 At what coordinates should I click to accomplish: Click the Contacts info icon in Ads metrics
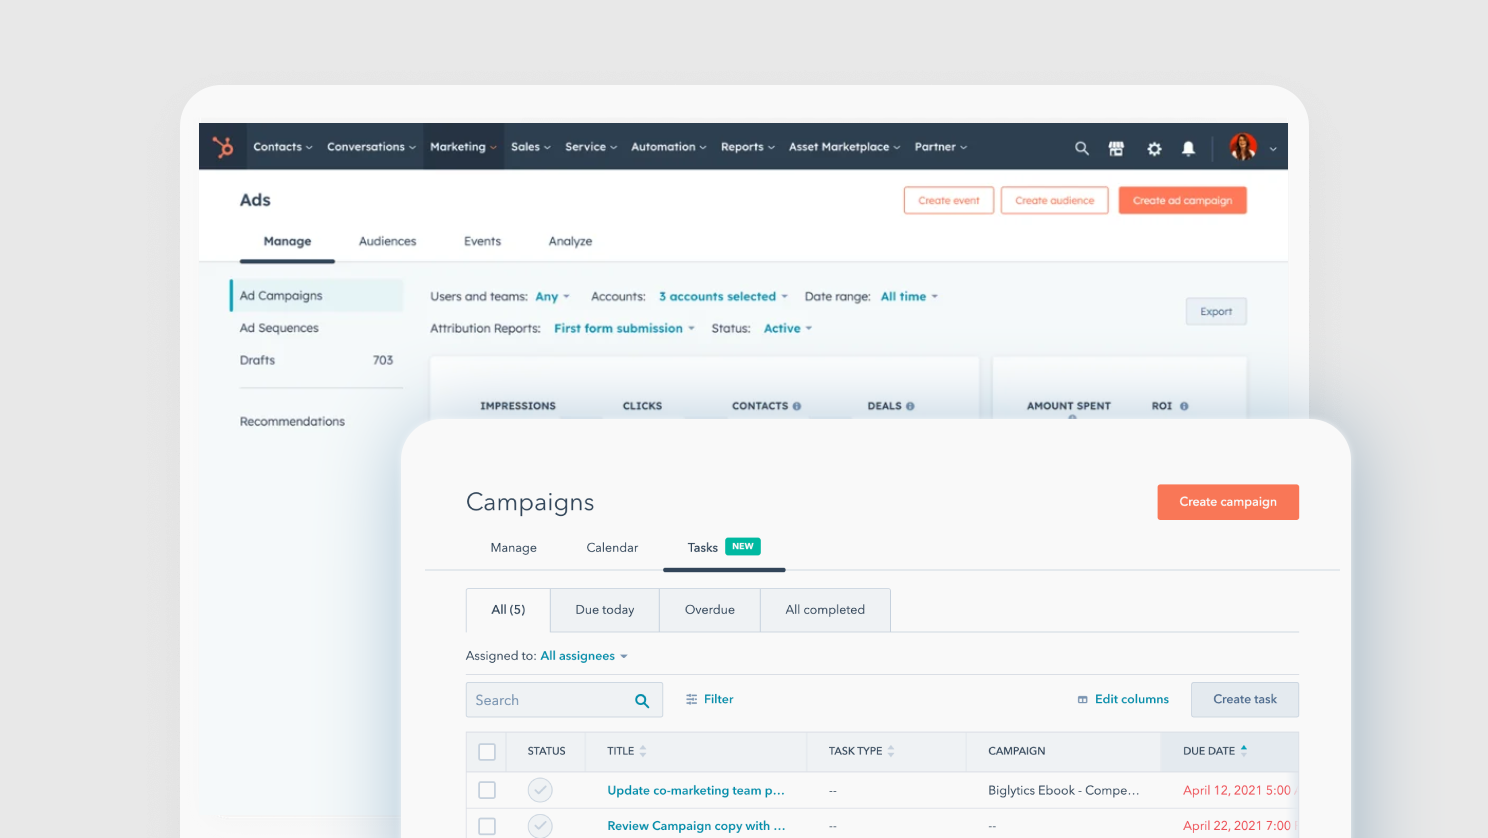(x=797, y=406)
